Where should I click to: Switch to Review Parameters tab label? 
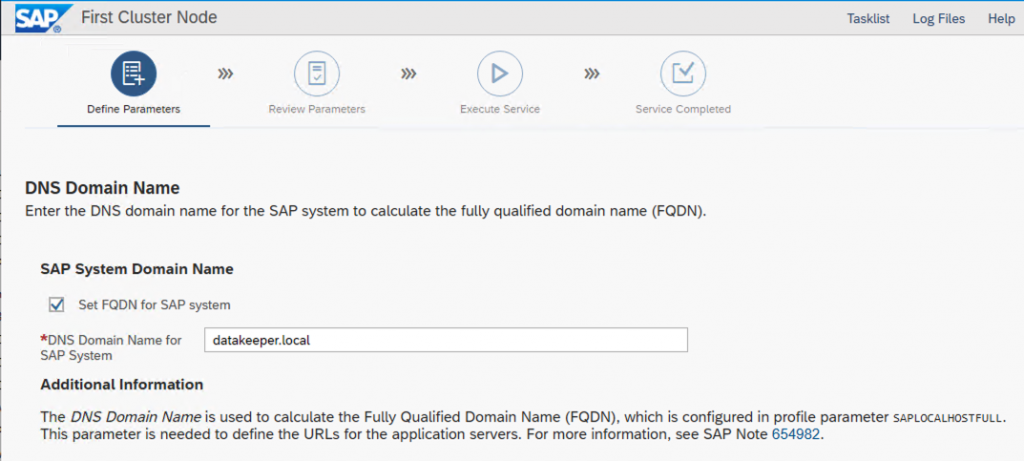[x=317, y=109]
